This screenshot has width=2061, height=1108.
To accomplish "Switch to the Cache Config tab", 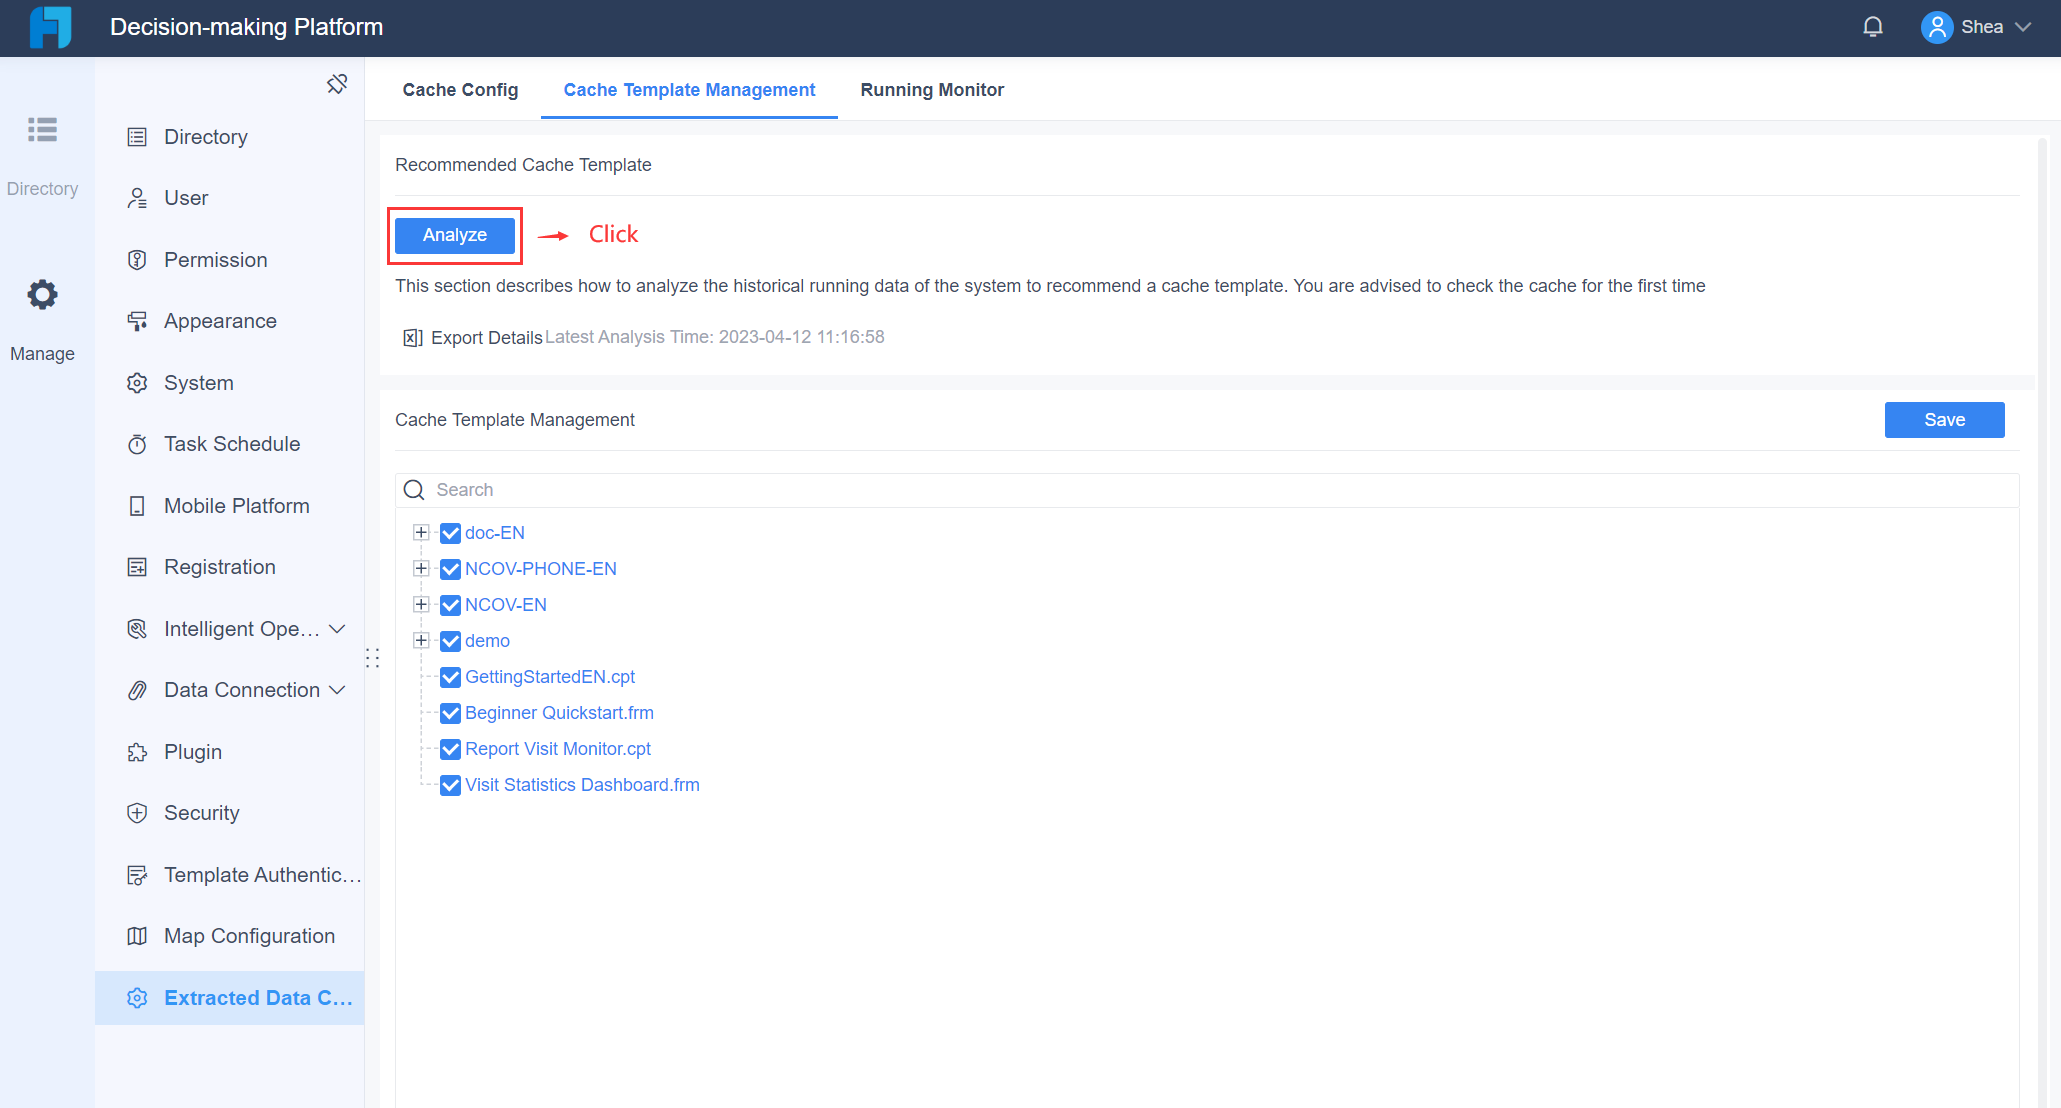I will (x=460, y=89).
